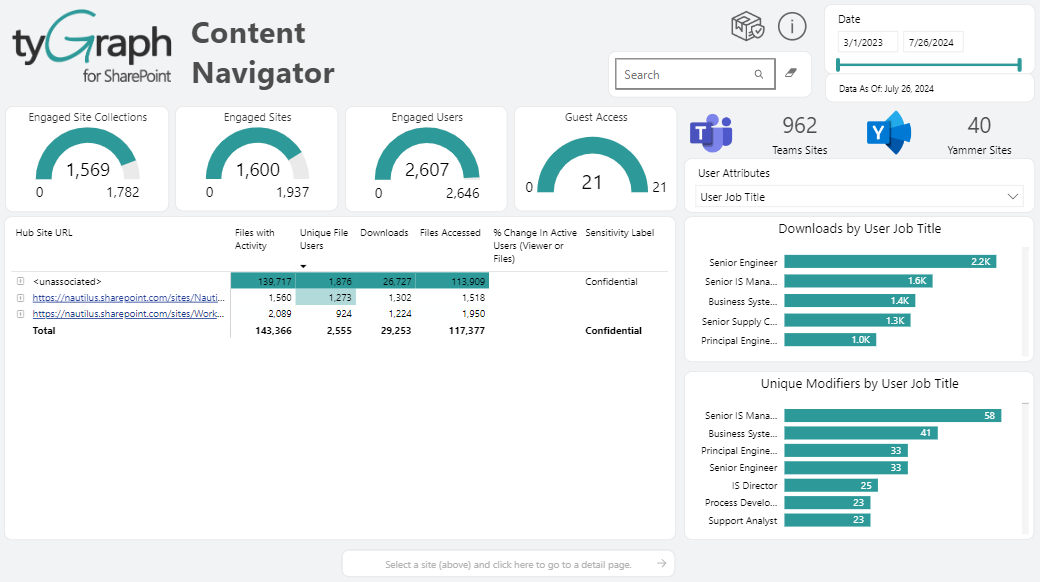Click the information icon near the search box

[x=791, y=27]
